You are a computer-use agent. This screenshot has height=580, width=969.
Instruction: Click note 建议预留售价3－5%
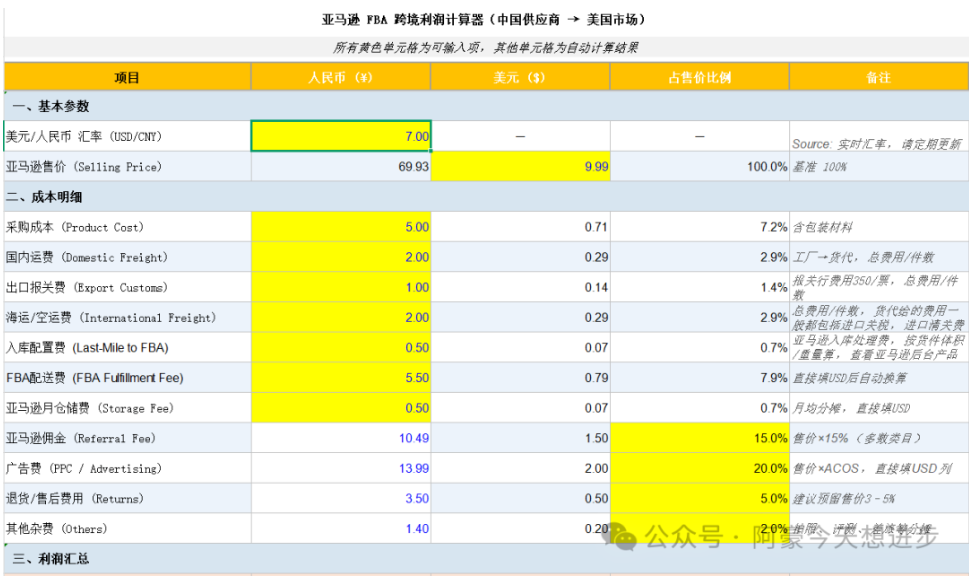(x=844, y=498)
